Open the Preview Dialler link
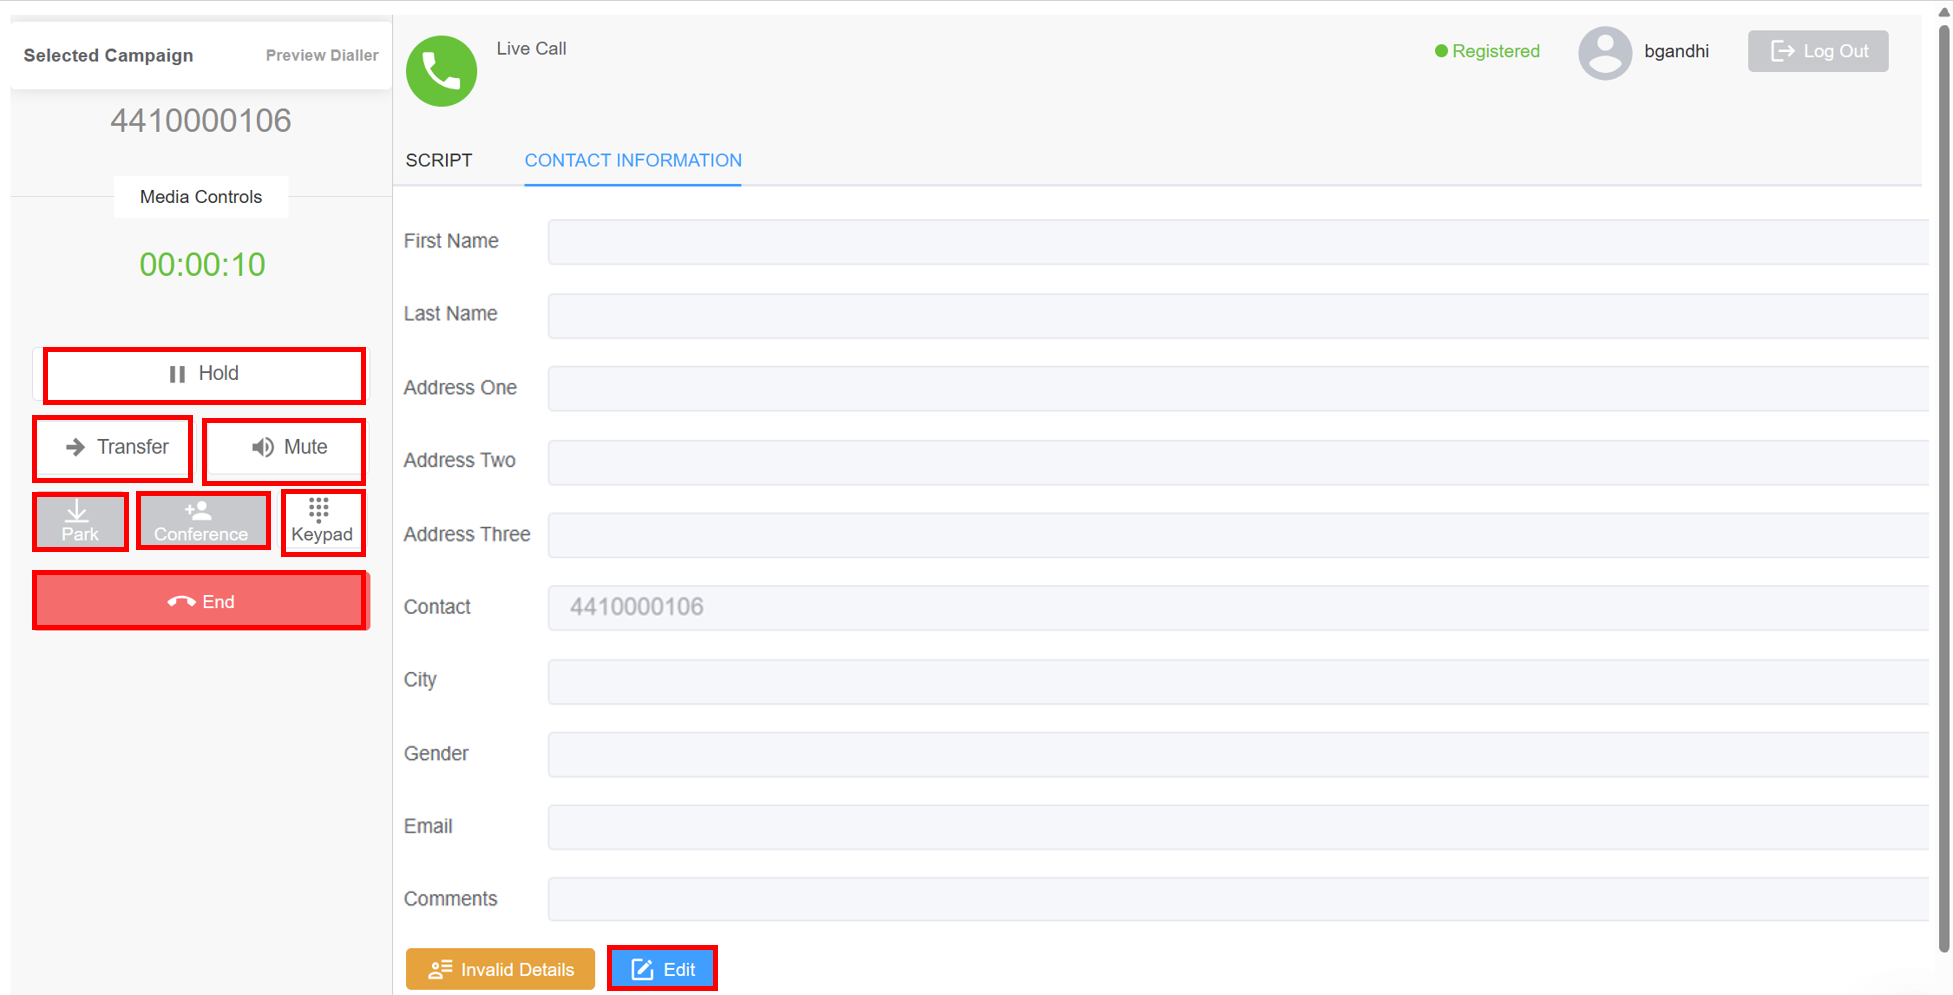Screen dimensions: 1953x995 [321, 55]
